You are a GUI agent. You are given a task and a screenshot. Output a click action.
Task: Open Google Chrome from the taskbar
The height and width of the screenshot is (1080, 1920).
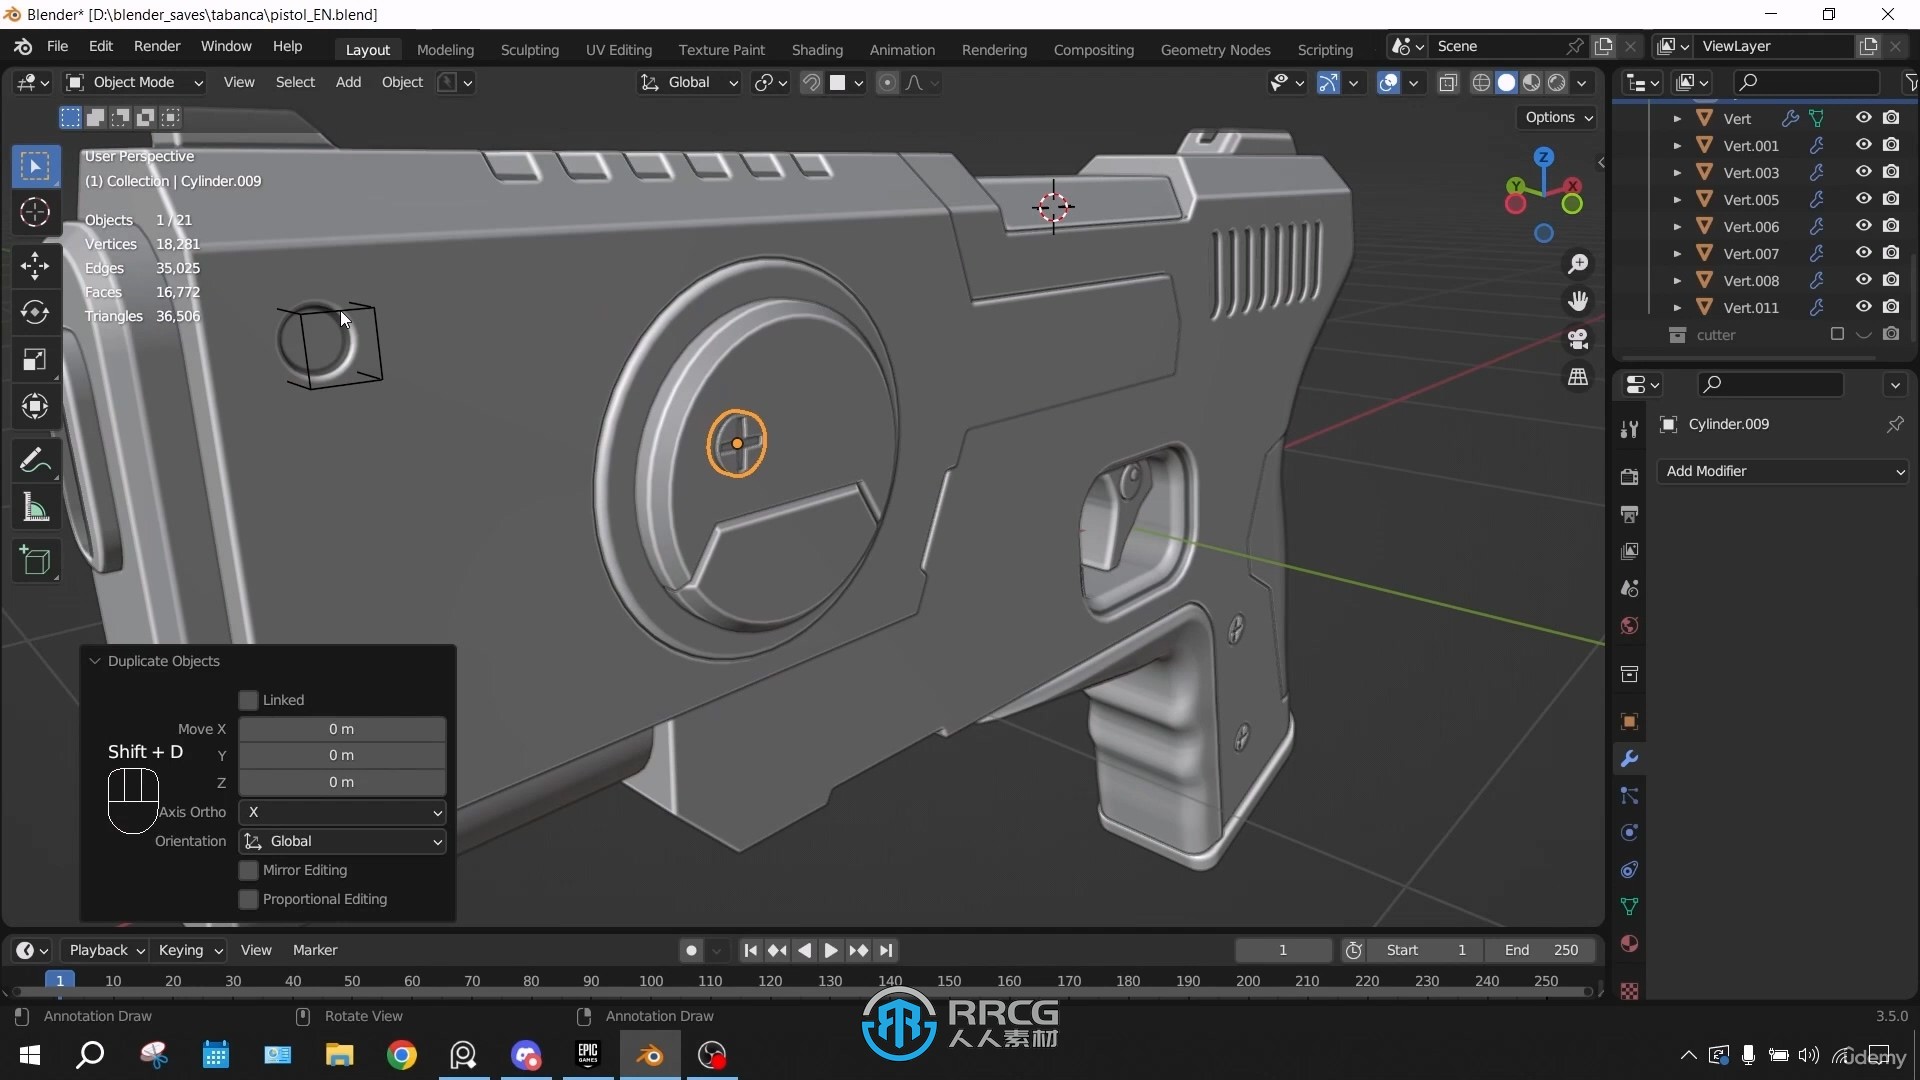[x=402, y=1055]
